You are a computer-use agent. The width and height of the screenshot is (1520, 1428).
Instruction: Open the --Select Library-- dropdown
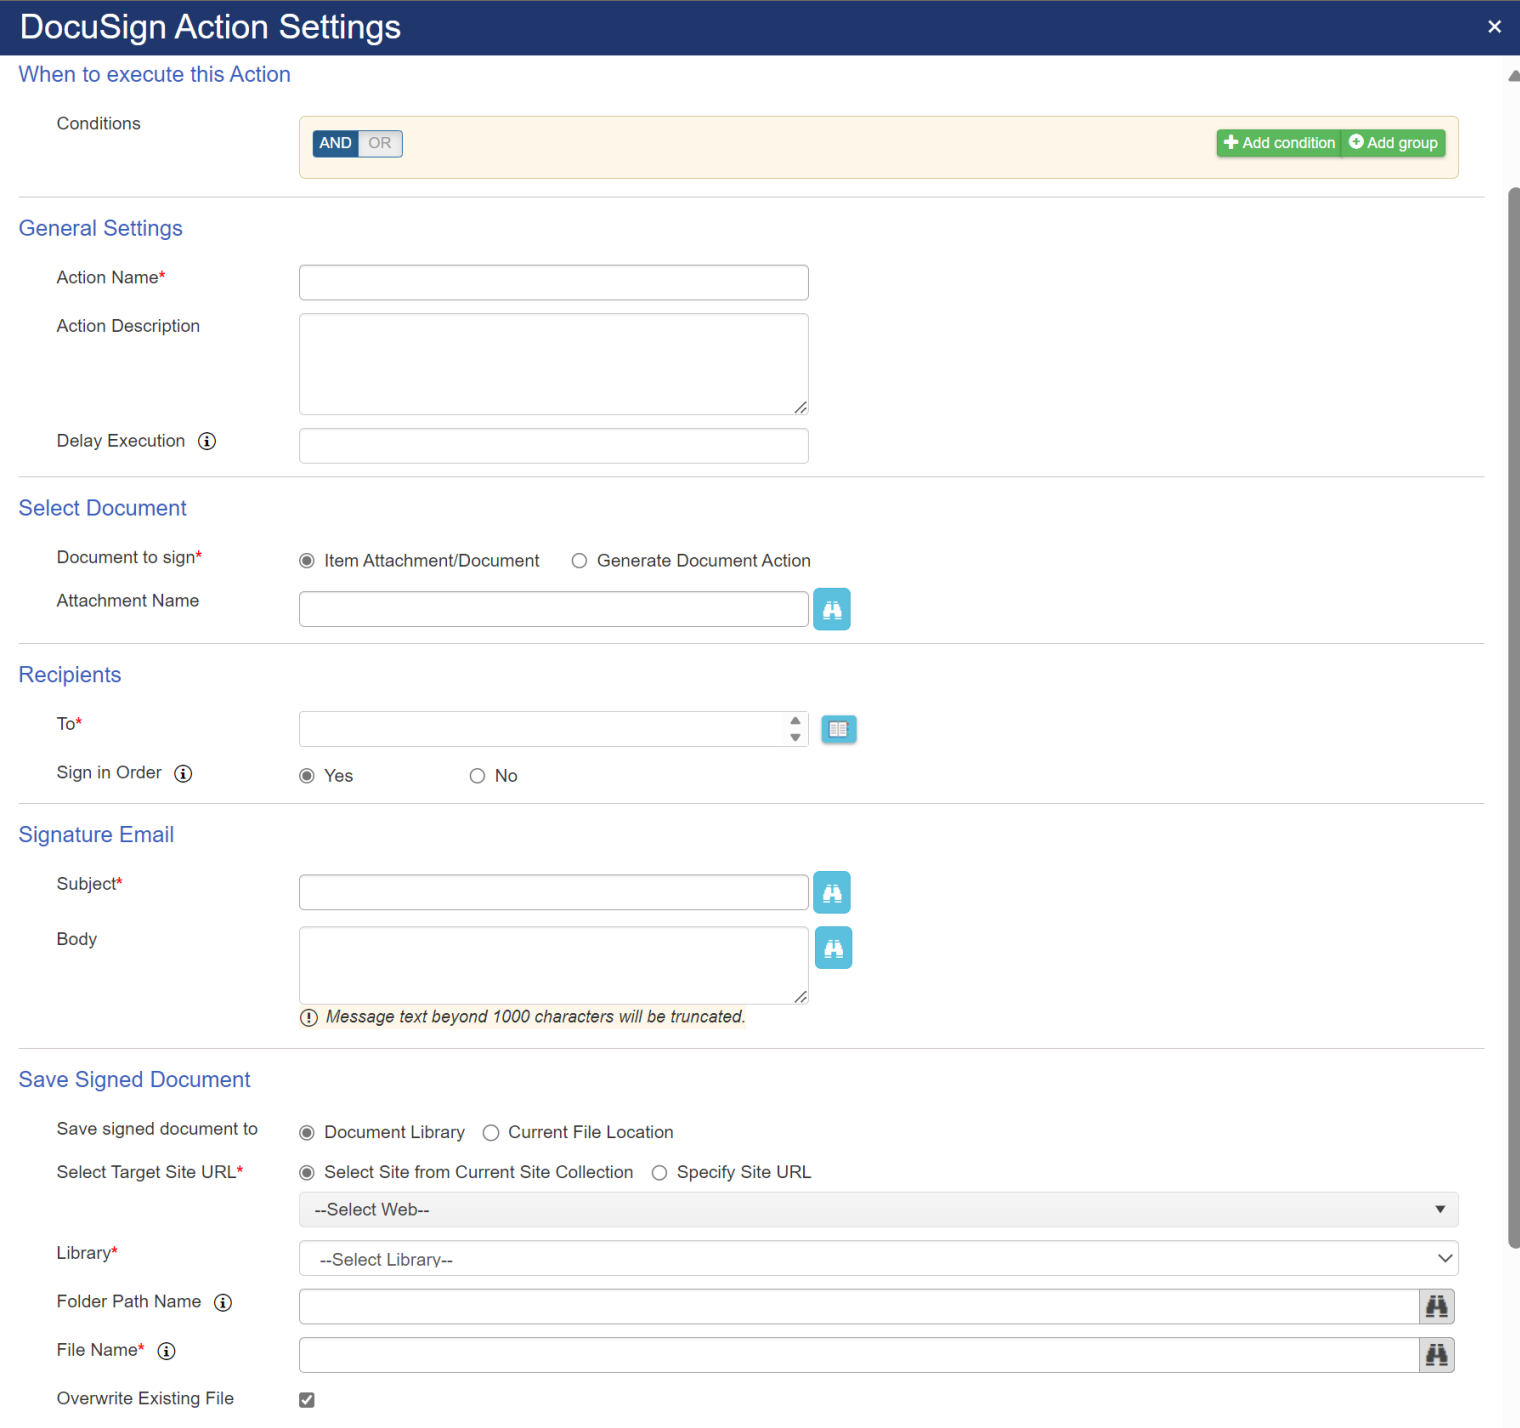pyautogui.click(x=878, y=1259)
